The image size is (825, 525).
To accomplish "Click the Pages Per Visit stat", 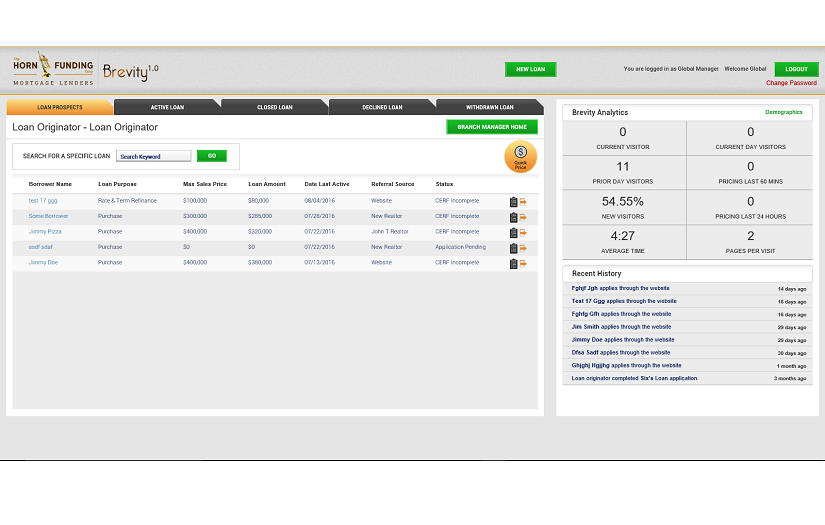I will [750, 241].
